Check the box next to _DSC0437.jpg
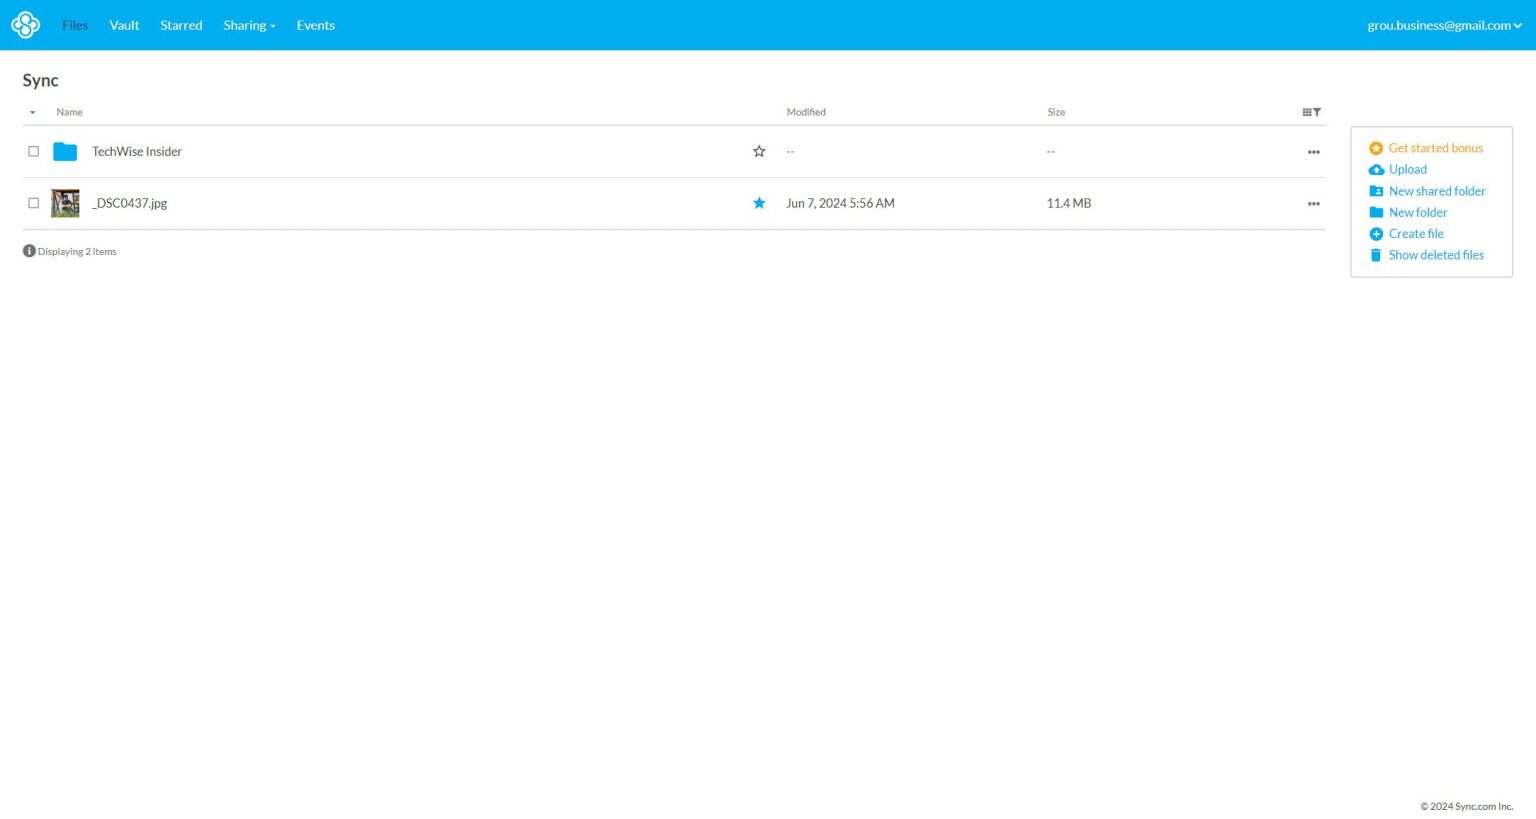Screen dimensions: 1536x819 [33, 203]
